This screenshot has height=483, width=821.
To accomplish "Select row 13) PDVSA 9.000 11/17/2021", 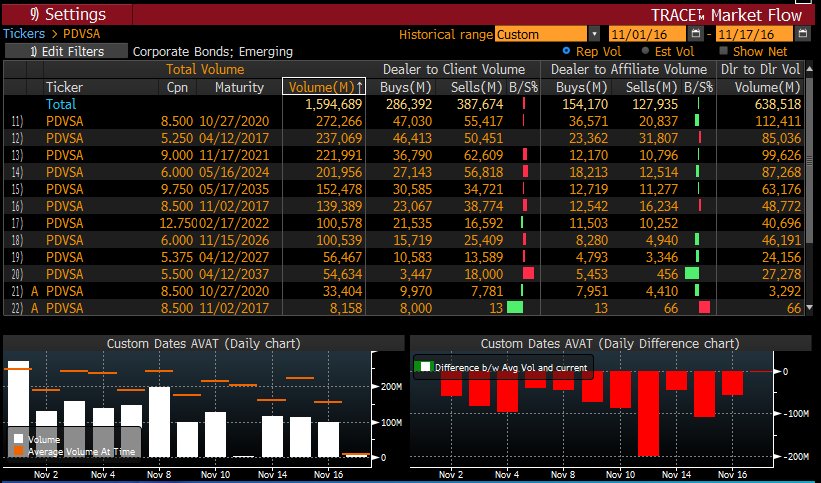I will pos(404,155).
